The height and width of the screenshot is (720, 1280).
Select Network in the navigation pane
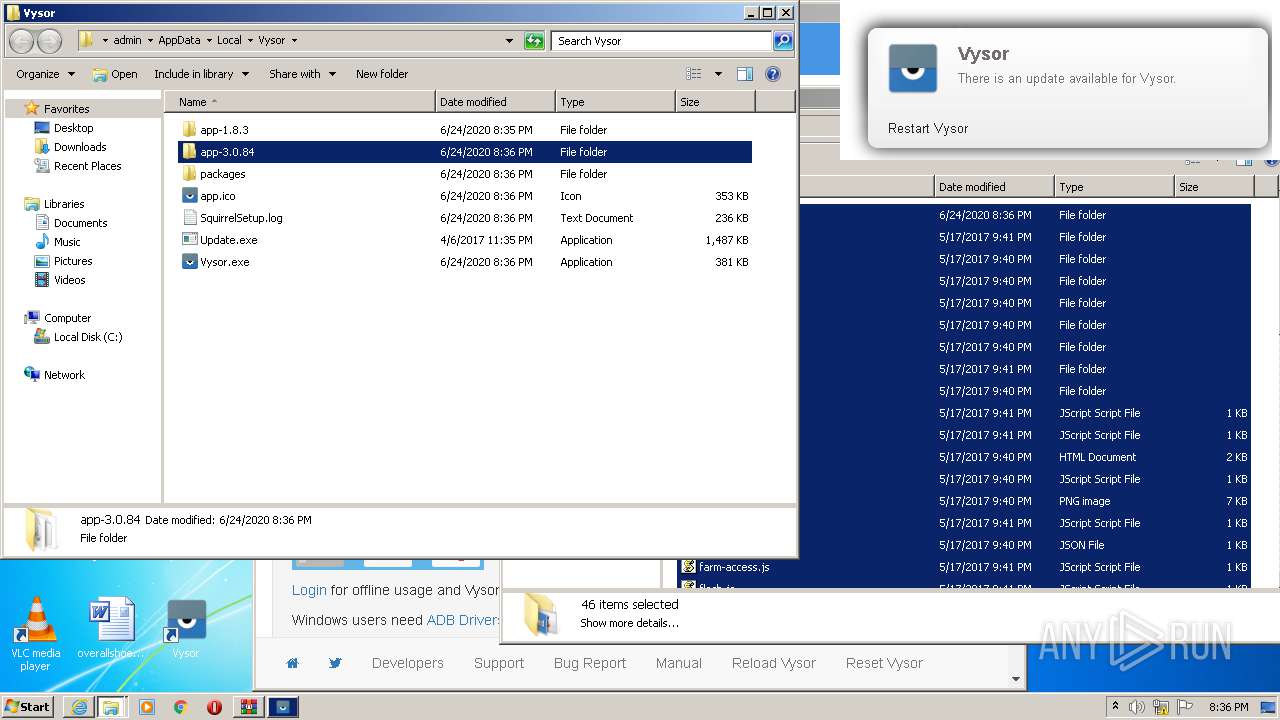click(64, 375)
